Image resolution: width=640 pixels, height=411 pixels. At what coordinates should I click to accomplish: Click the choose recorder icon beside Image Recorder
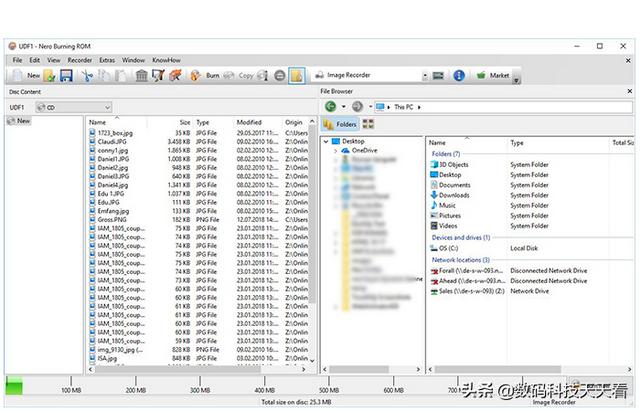pyautogui.click(x=438, y=76)
